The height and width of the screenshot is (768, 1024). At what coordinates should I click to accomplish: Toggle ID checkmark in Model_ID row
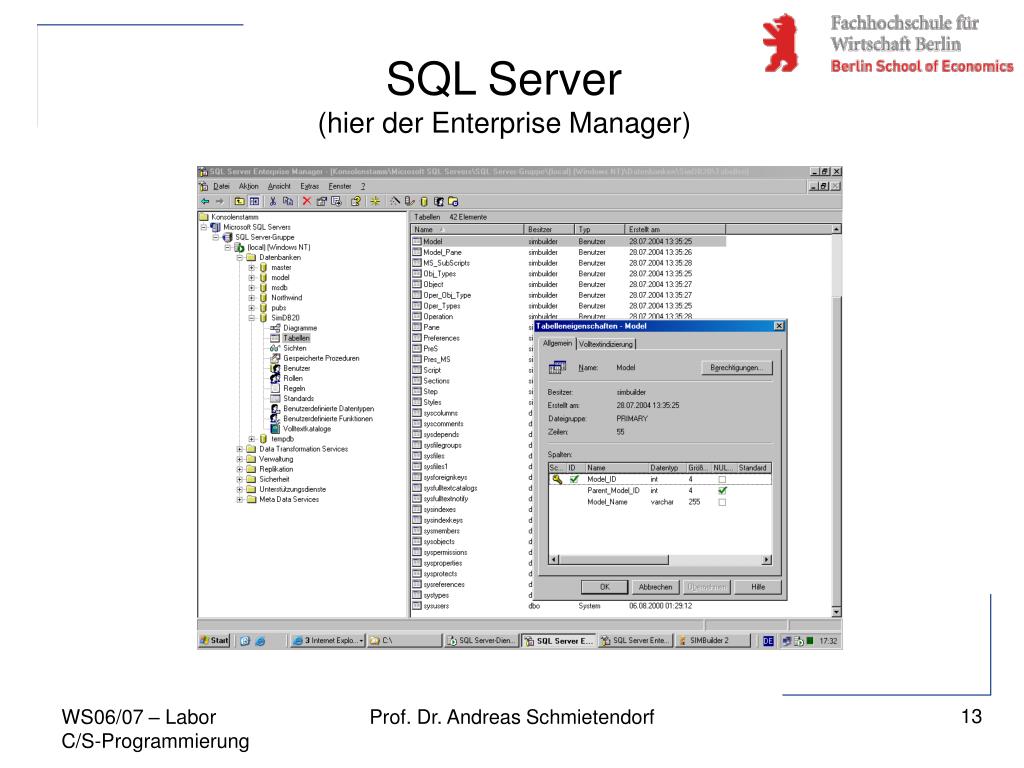click(x=574, y=479)
